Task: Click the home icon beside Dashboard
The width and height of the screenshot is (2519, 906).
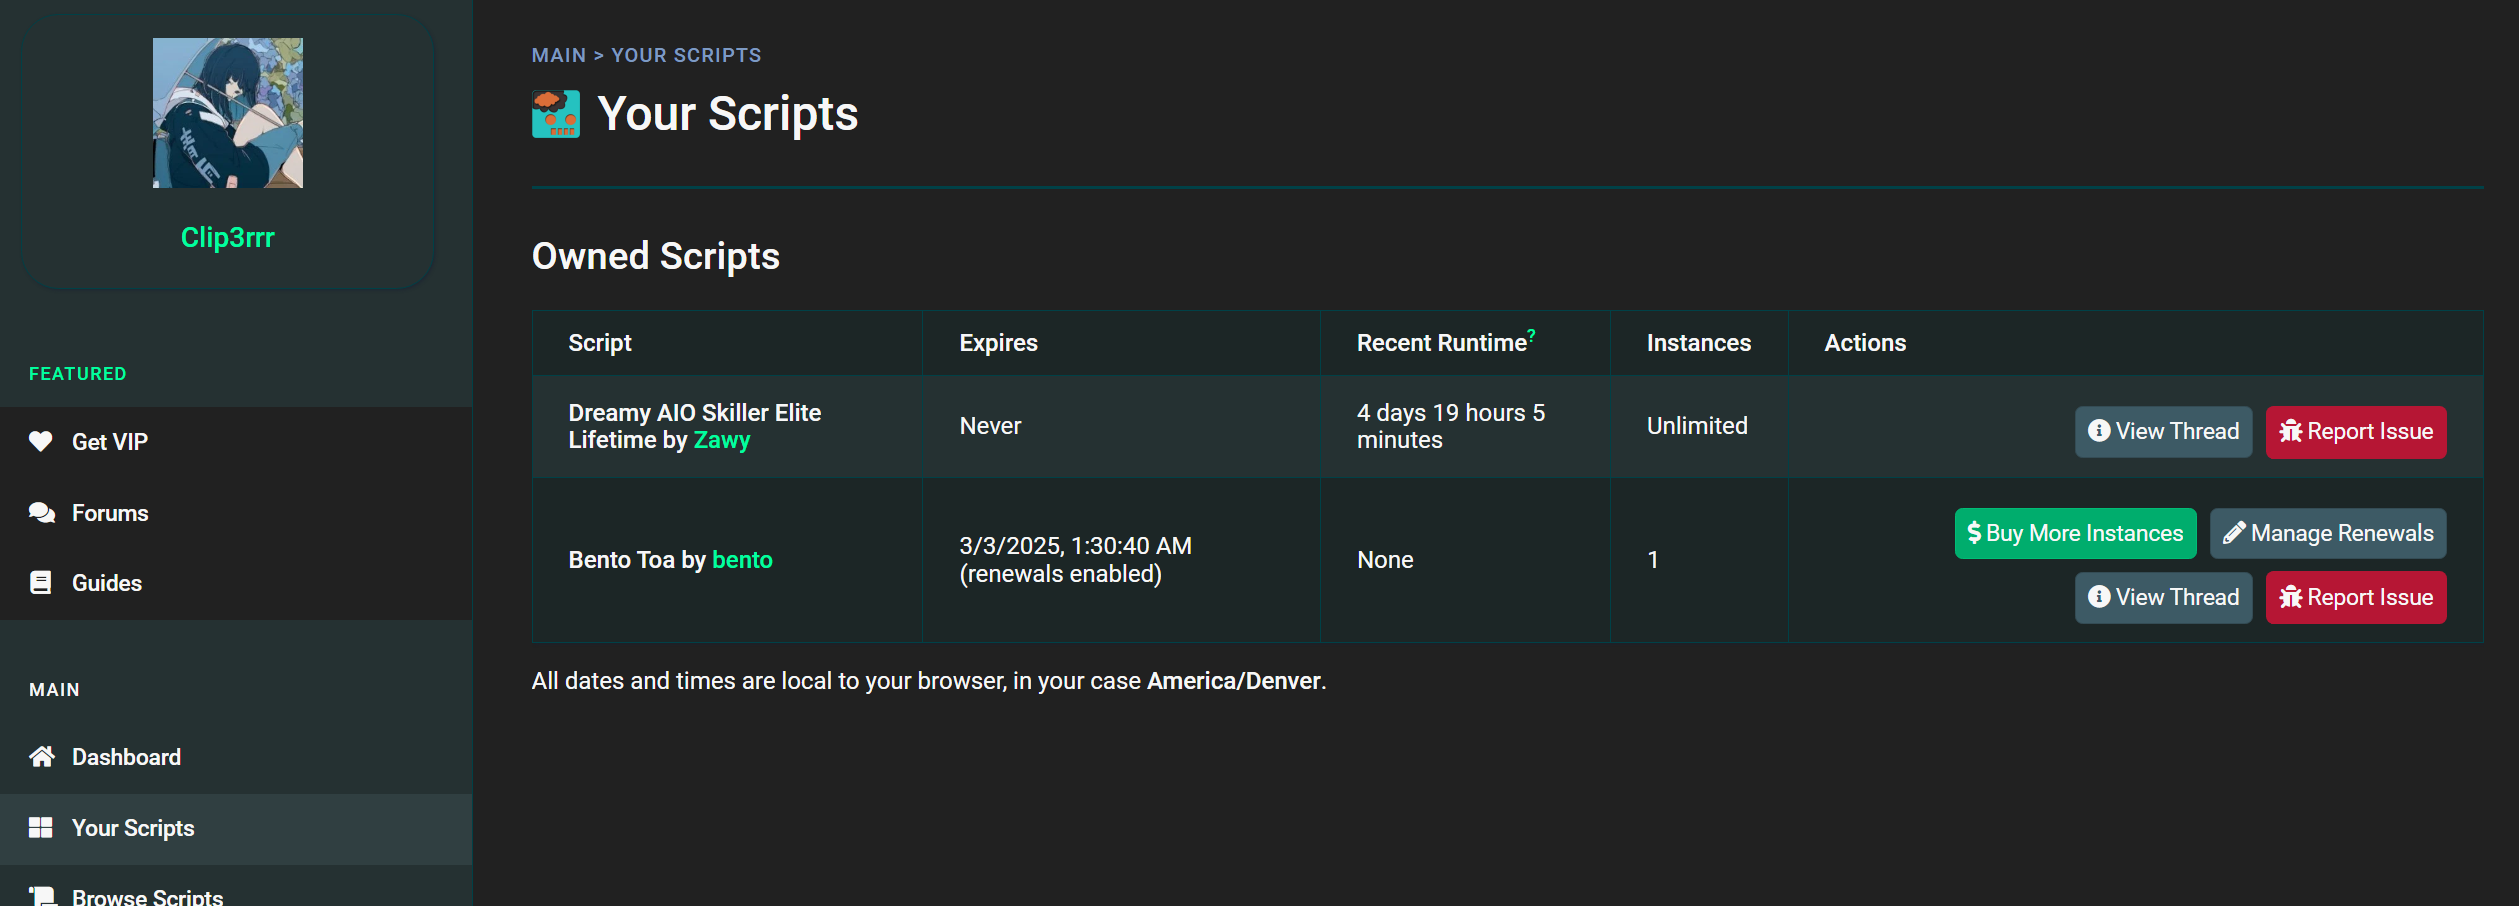Action: coord(41,757)
